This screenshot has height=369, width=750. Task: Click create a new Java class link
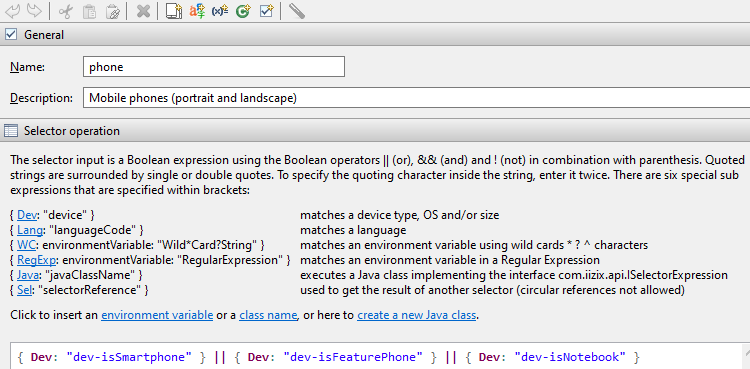(417, 315)
